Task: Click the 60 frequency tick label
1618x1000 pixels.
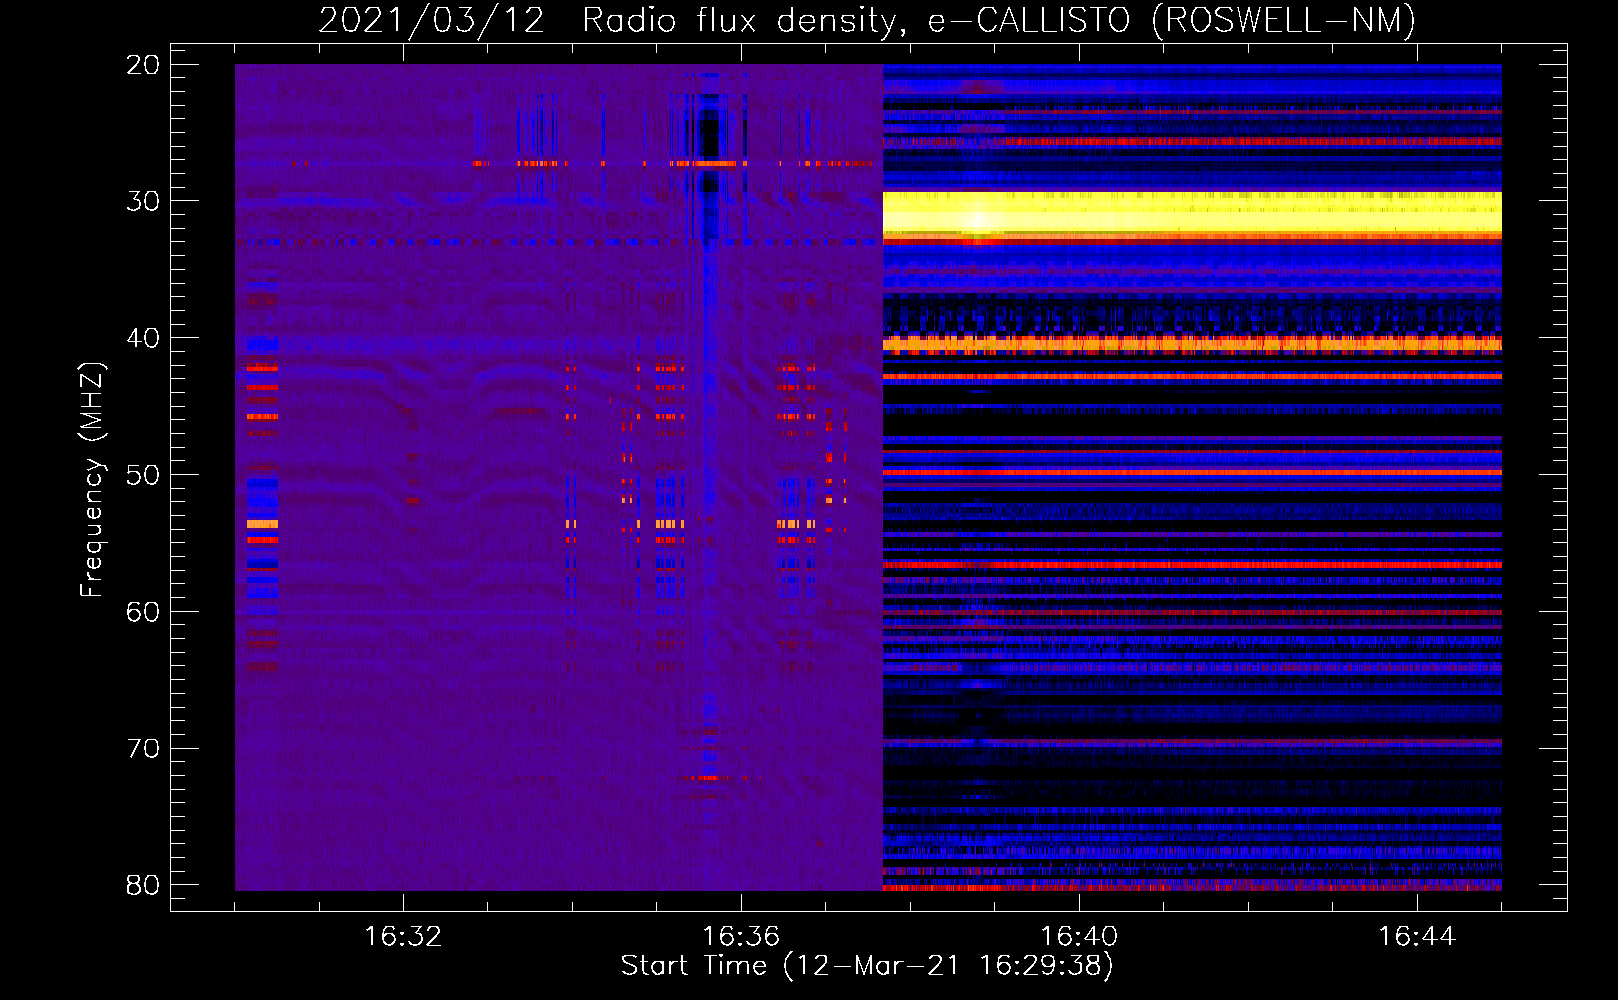Action: tap(143, 611)
